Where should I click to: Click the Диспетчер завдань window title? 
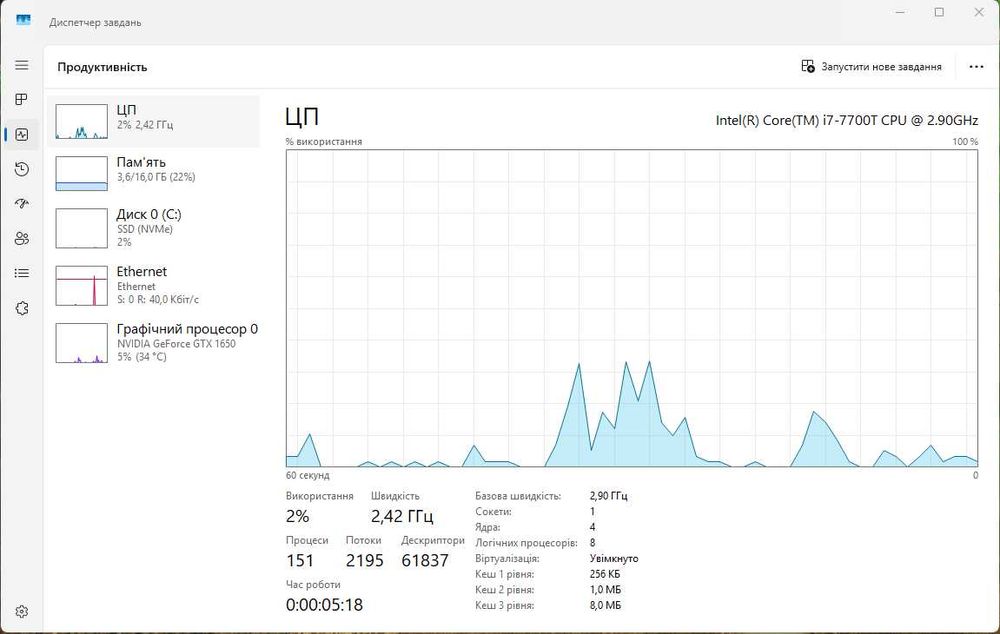95,22
